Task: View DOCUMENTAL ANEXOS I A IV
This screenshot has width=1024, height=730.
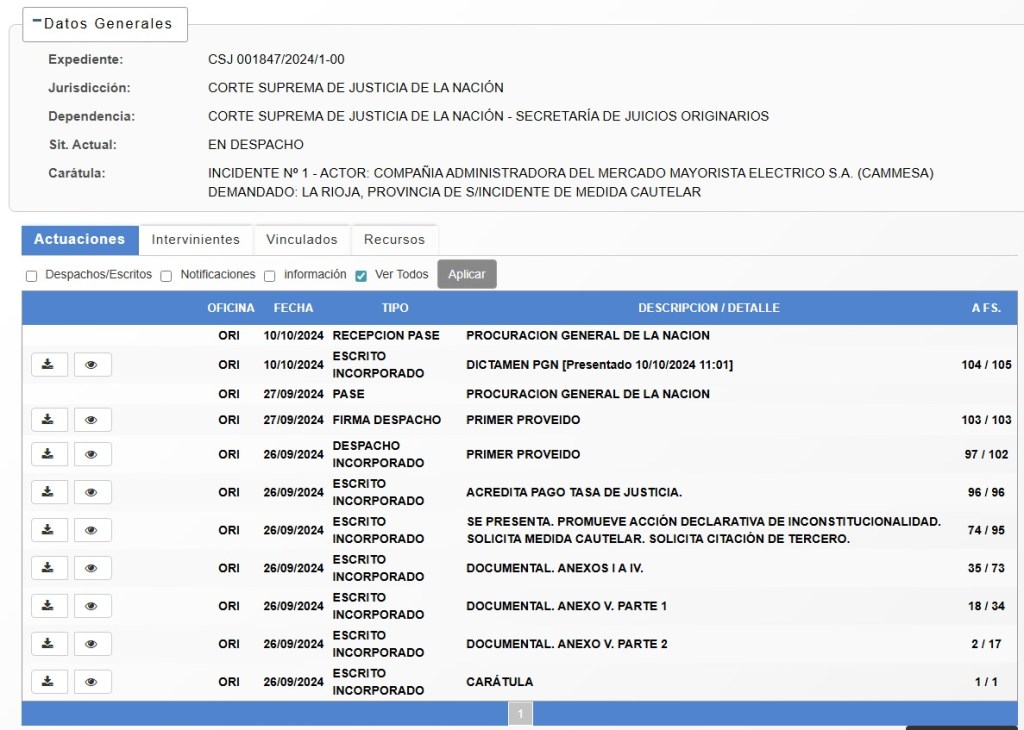Action: pos(92,567)
